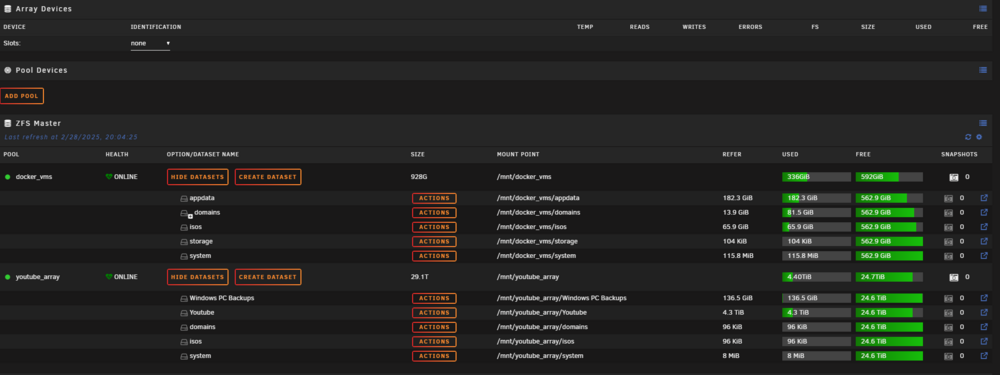Collapse datasets with youtube_array Hide Datasets button
Screen dimensions: 1000x375
(x=198, y=277)
